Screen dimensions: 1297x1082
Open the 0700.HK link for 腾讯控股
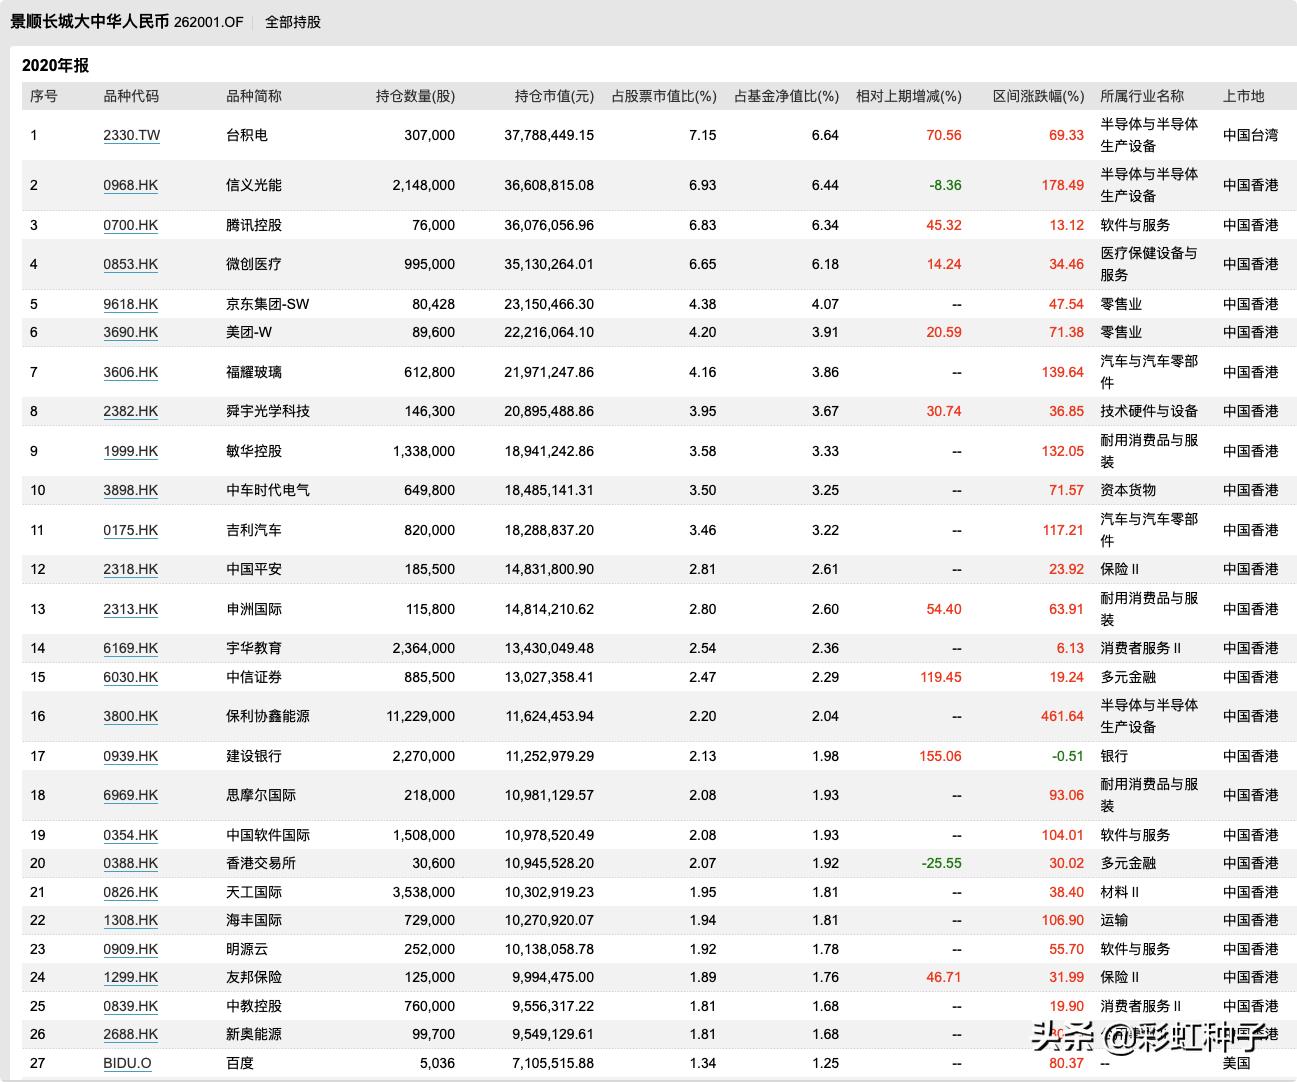click(130, 225)
